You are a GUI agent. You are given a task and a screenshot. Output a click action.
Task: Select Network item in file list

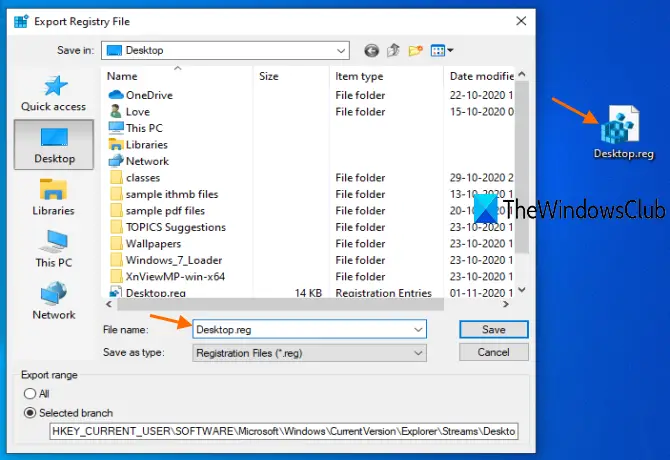[139, 161]
